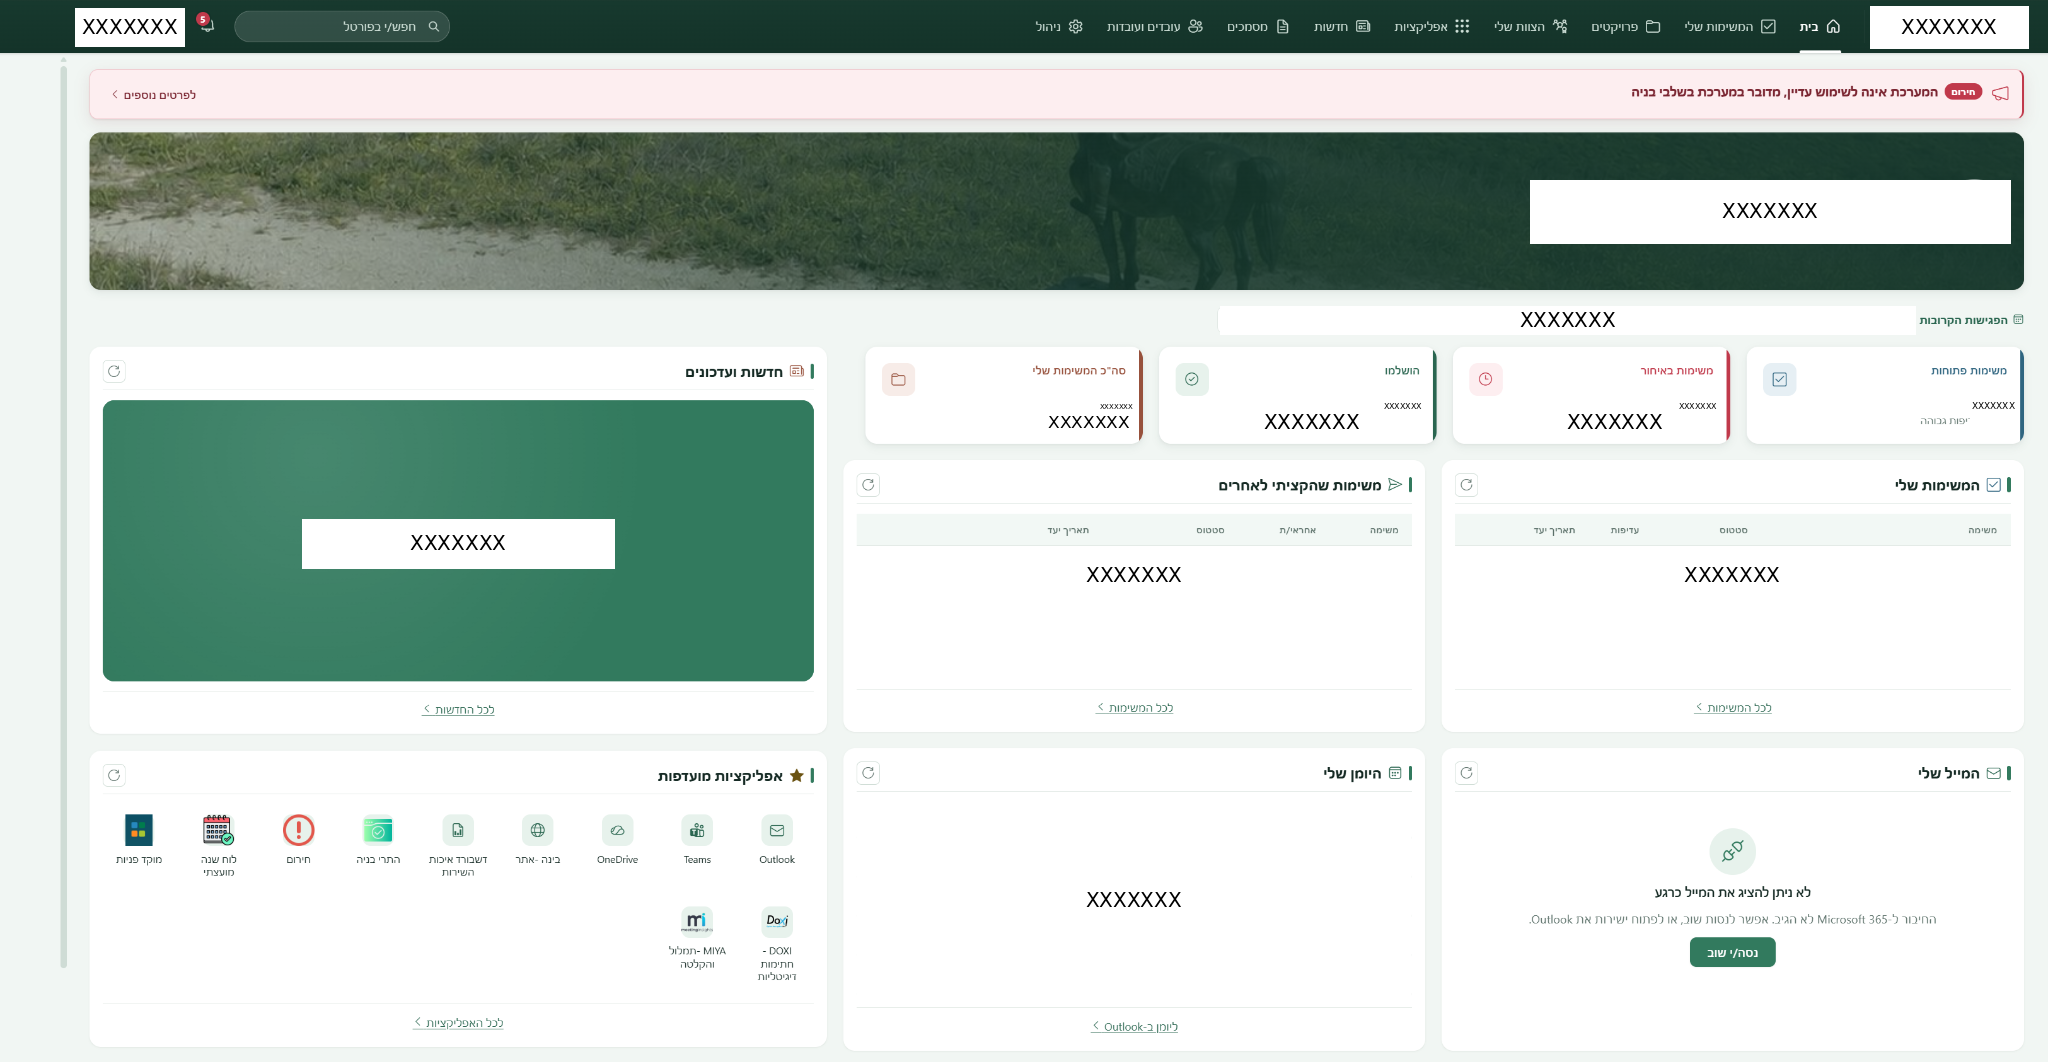The height and width of the screenshot is (1062, 2048).
Task: Open המשימות שלי in the top navigation
Action: (1730, 27)
